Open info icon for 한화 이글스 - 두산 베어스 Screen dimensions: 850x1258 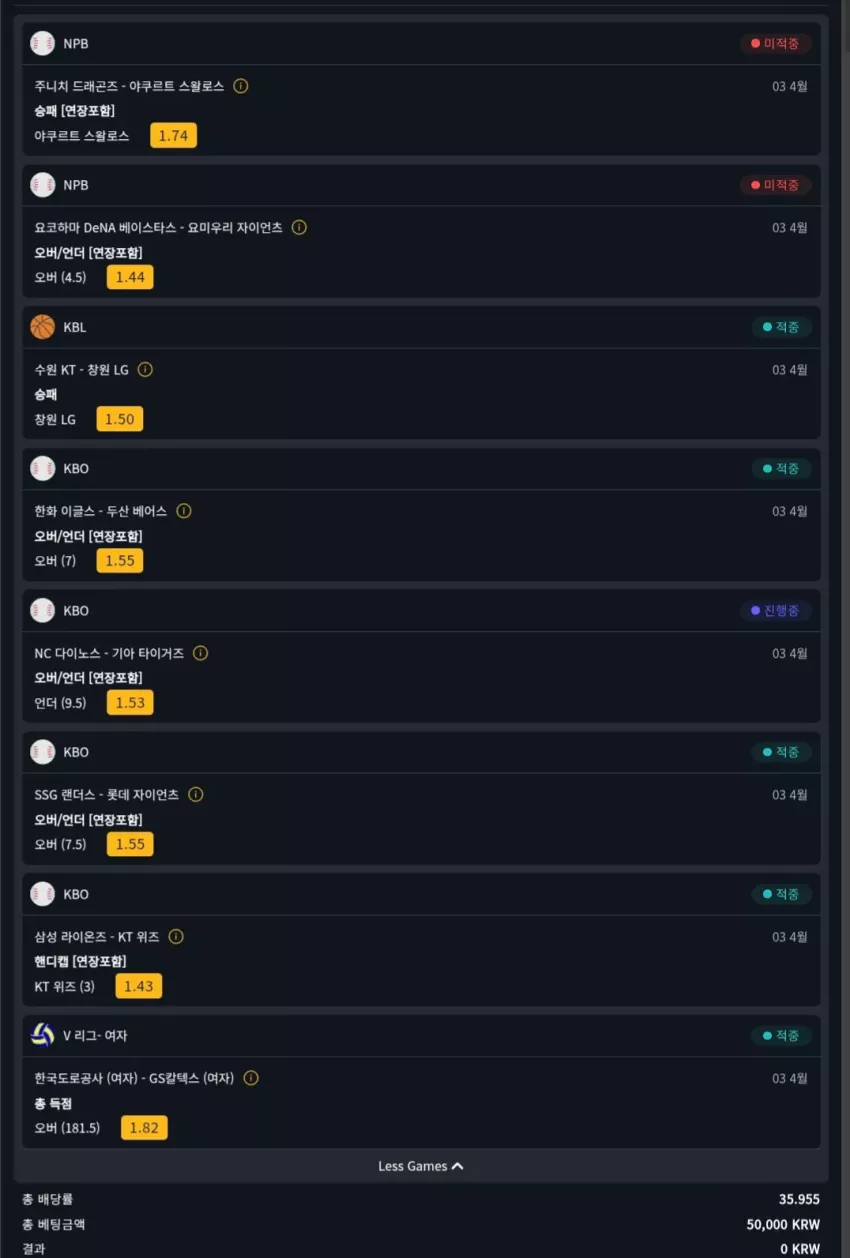[184, 511]
